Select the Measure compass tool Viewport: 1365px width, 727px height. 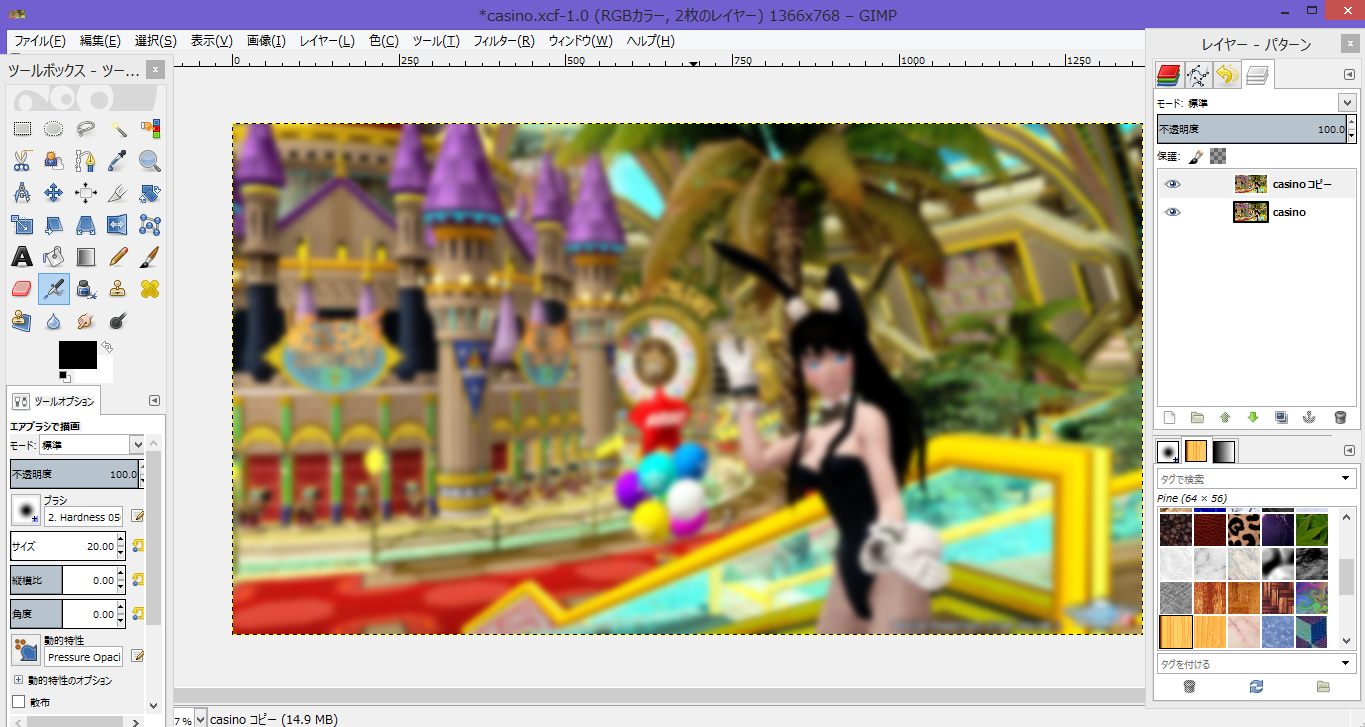tap(22, 192)
